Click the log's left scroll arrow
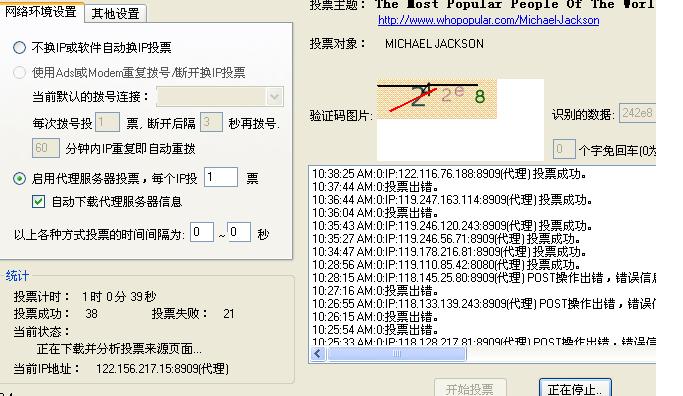 pos(318,354)
